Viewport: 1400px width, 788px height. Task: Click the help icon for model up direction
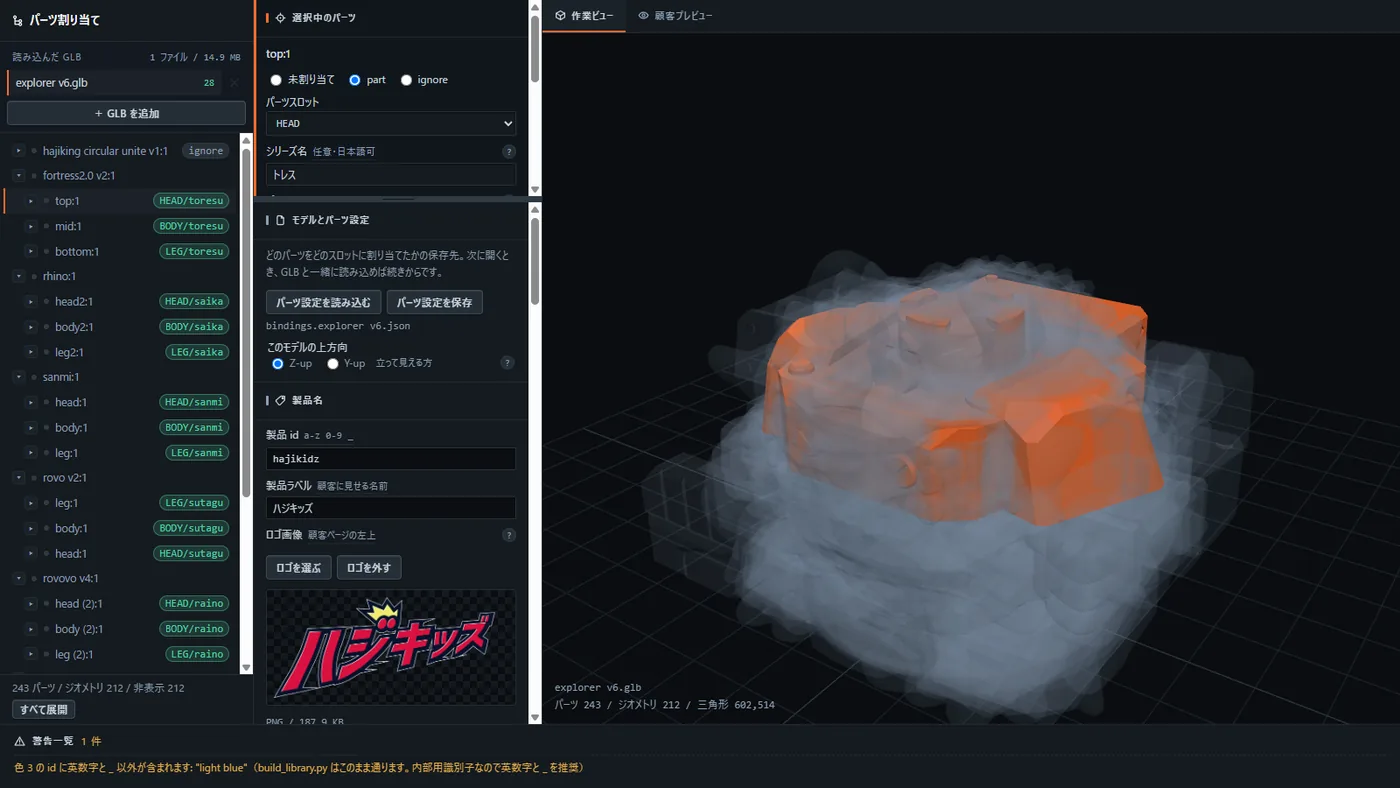[x=508, y=363]
